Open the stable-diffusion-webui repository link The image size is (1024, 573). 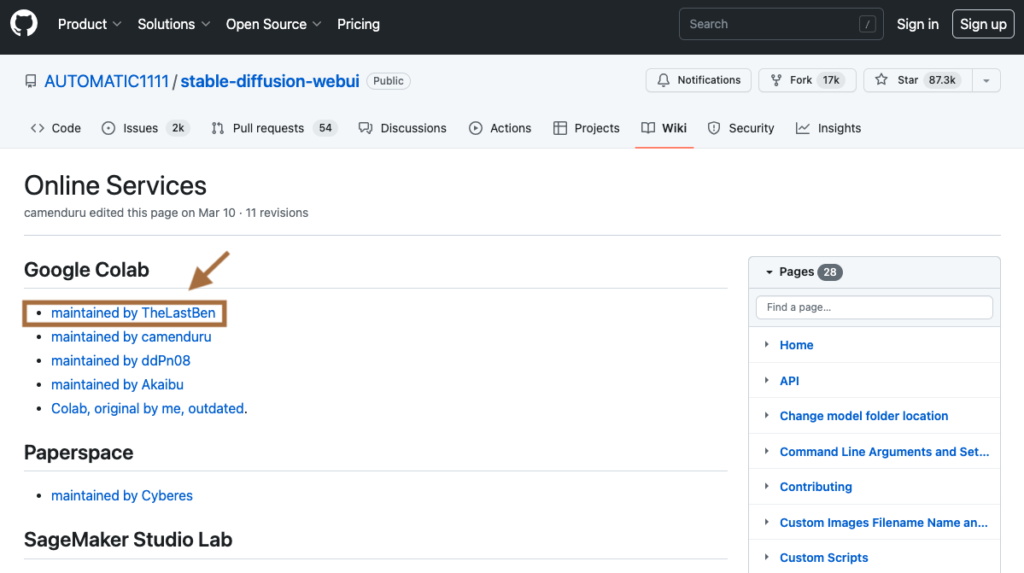270,81
